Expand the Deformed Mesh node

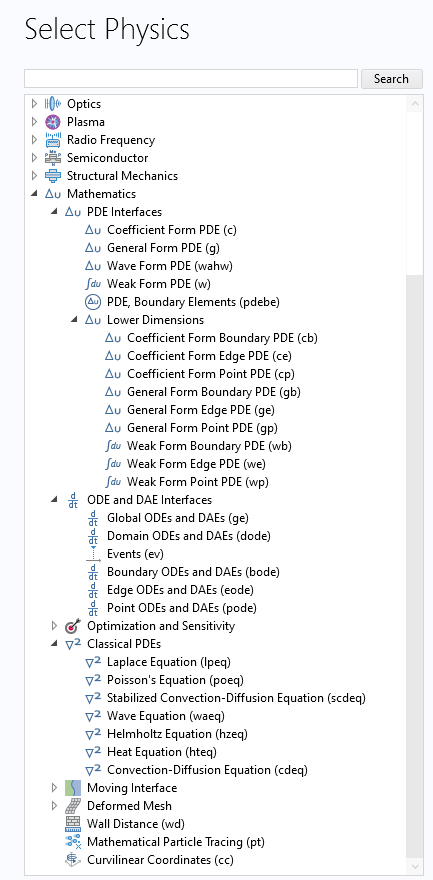(54, 805)
